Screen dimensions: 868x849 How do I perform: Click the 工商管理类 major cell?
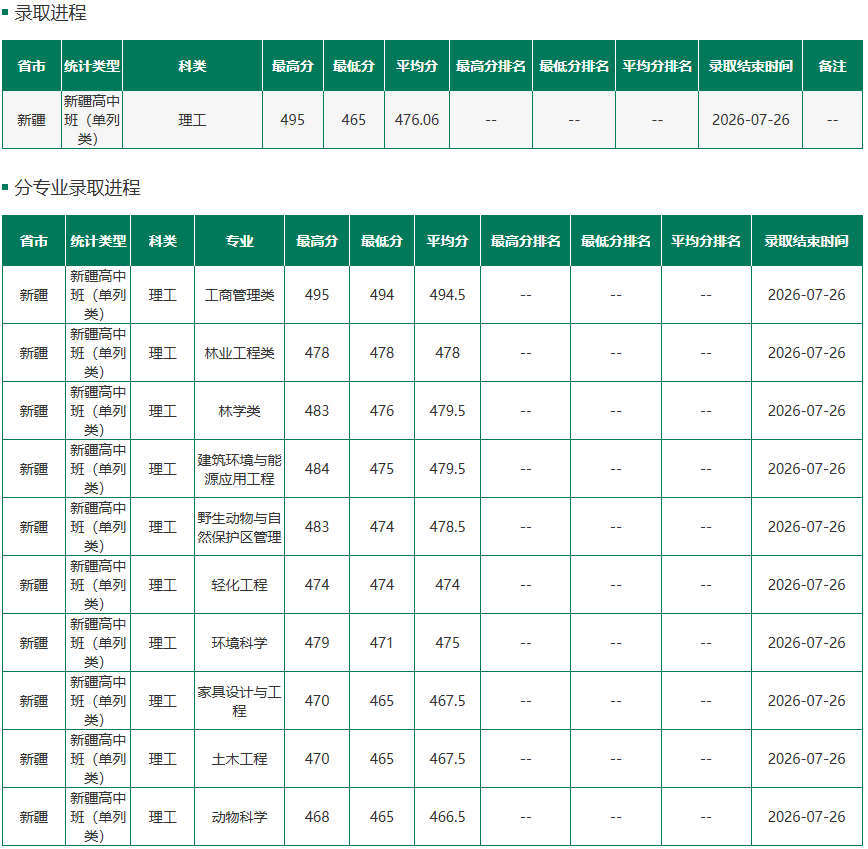(x=239, y=295)
